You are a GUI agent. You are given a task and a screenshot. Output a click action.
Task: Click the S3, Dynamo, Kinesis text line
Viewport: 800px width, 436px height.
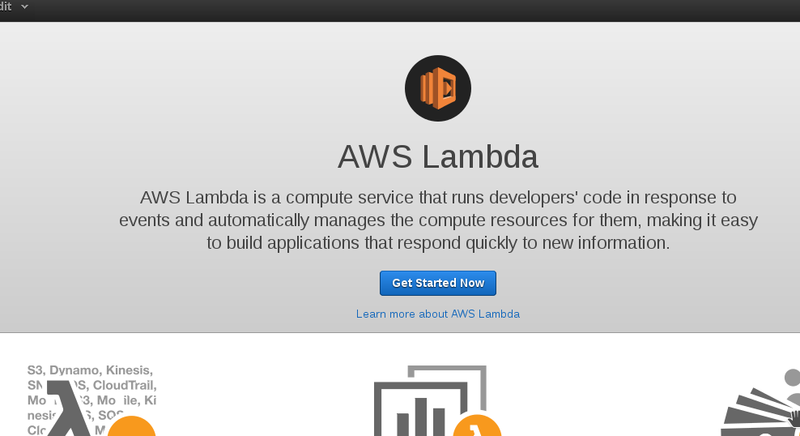point(90,370)
